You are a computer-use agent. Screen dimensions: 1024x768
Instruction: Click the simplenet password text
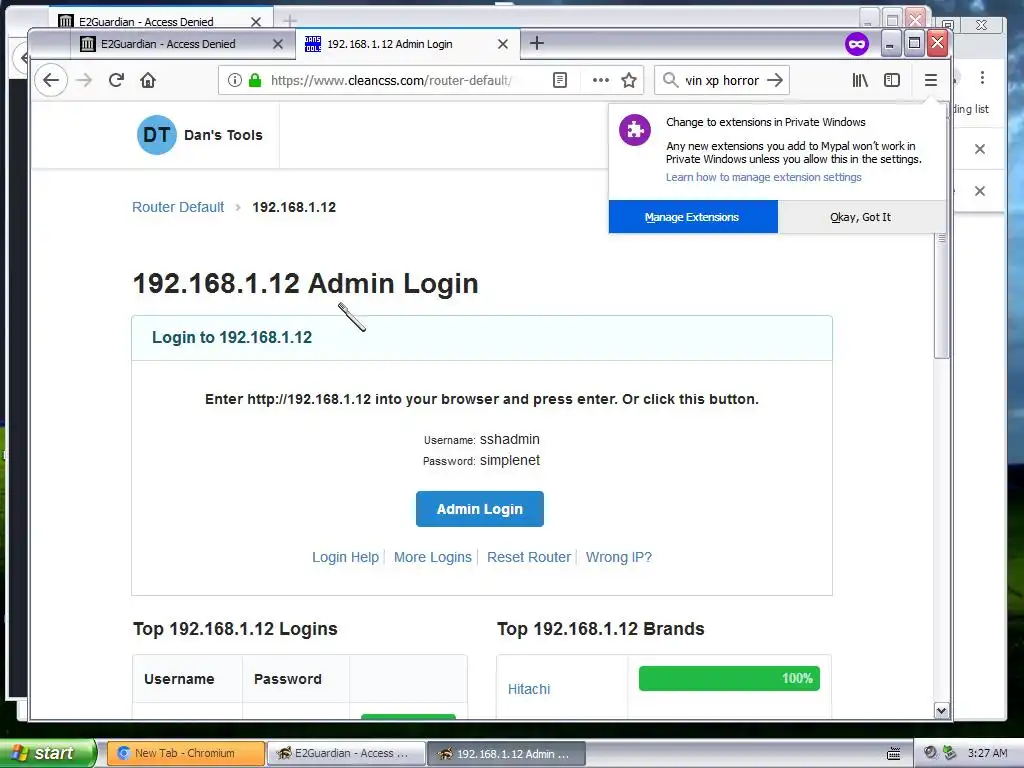(509, 460)
